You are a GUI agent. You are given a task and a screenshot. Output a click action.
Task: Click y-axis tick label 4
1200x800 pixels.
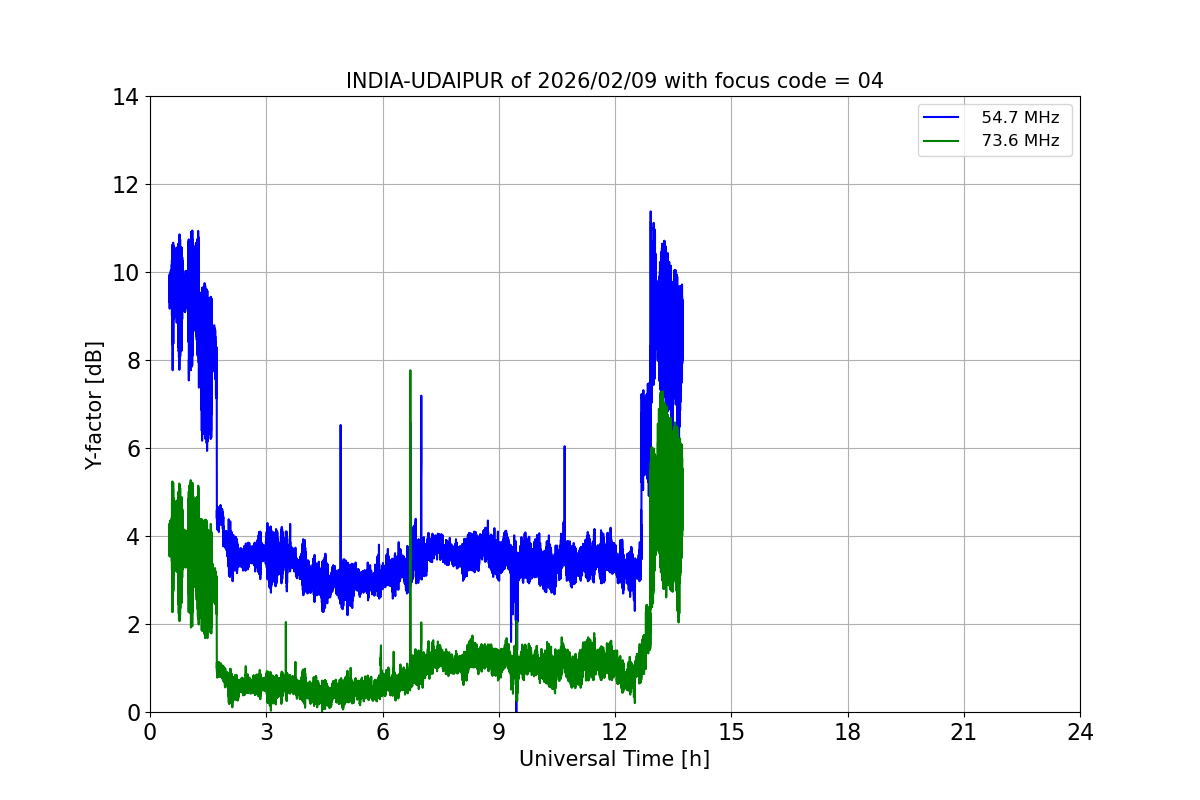tap(133, 537)
